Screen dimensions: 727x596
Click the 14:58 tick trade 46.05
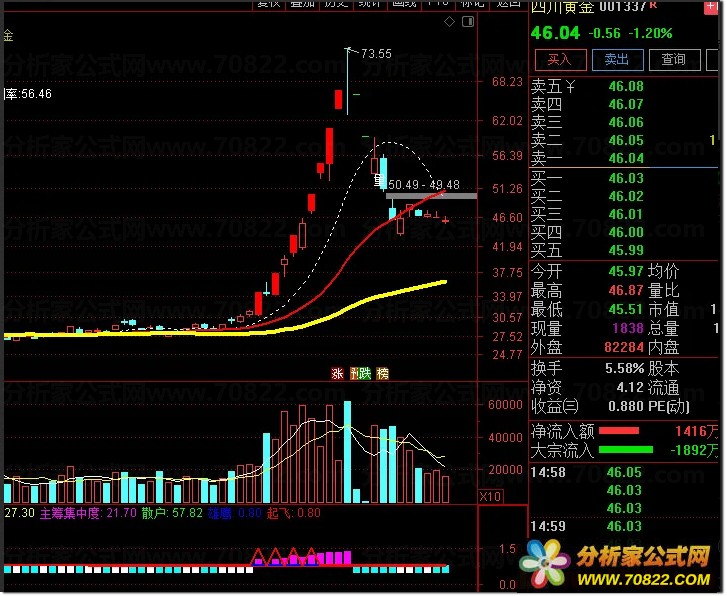624,473
